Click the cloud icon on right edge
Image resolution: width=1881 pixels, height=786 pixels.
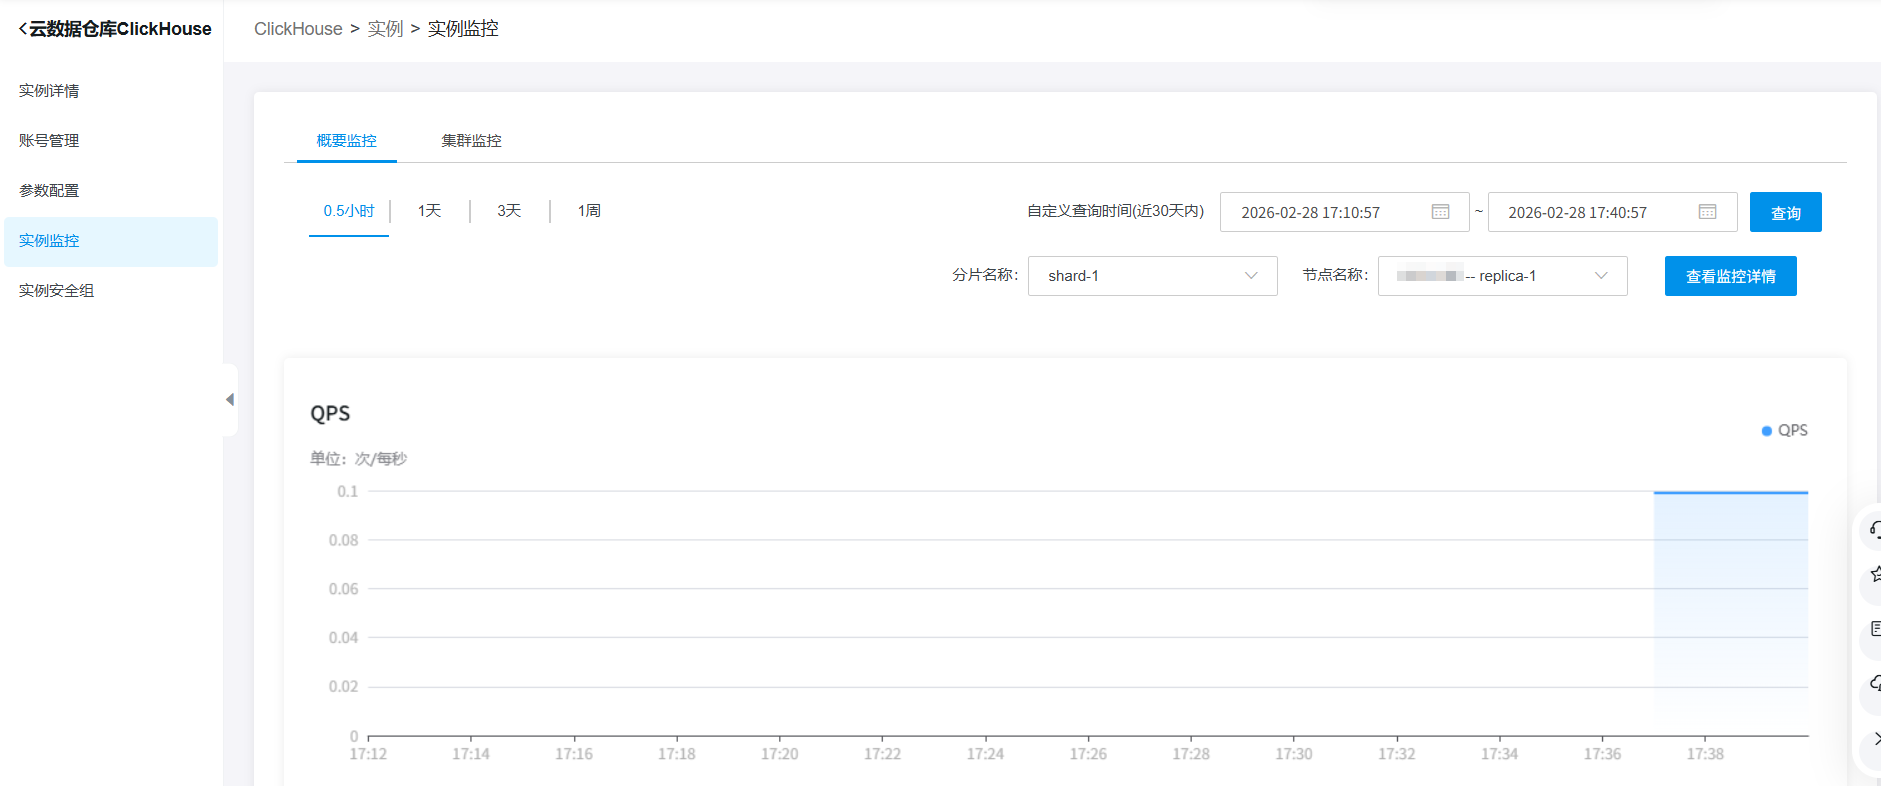click(1875, 683)
